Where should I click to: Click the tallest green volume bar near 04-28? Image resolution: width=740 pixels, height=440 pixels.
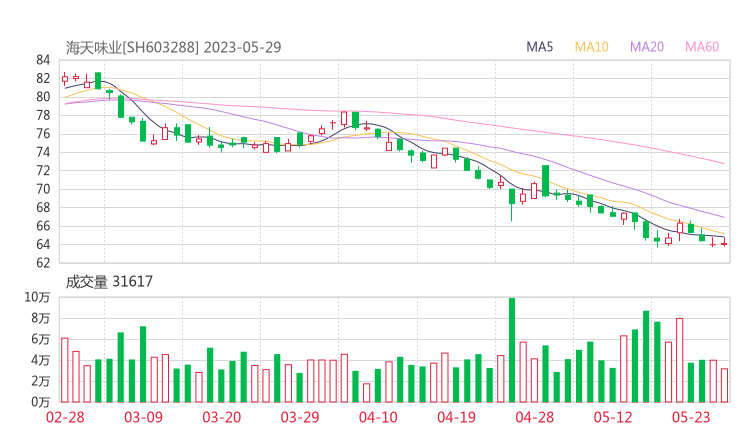pos(512,350)
